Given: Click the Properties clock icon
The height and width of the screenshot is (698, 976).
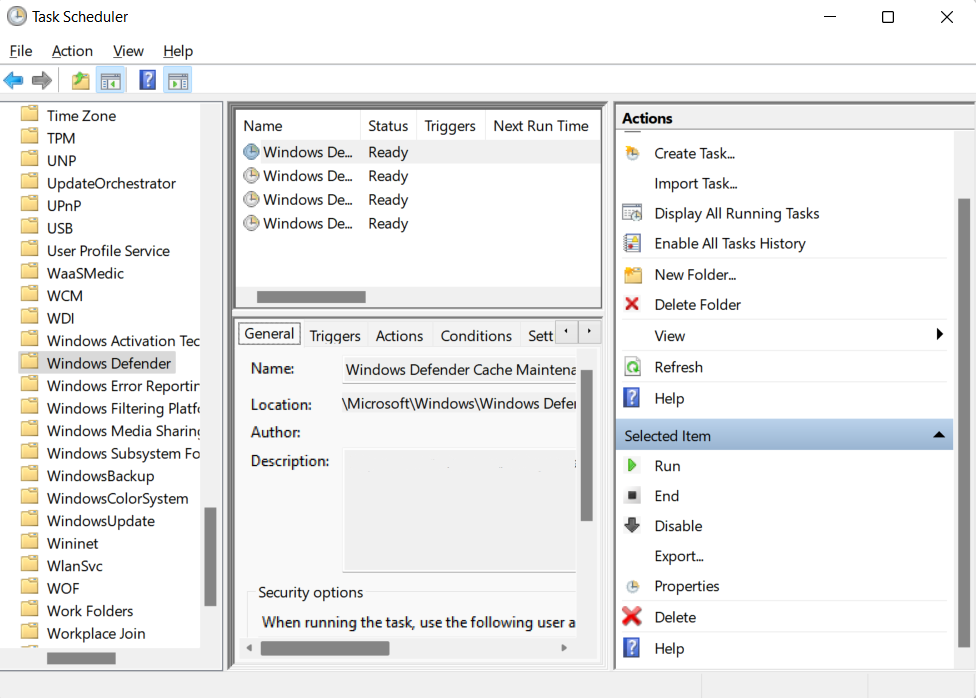Looking at the screenshot, I should [632, 586].
